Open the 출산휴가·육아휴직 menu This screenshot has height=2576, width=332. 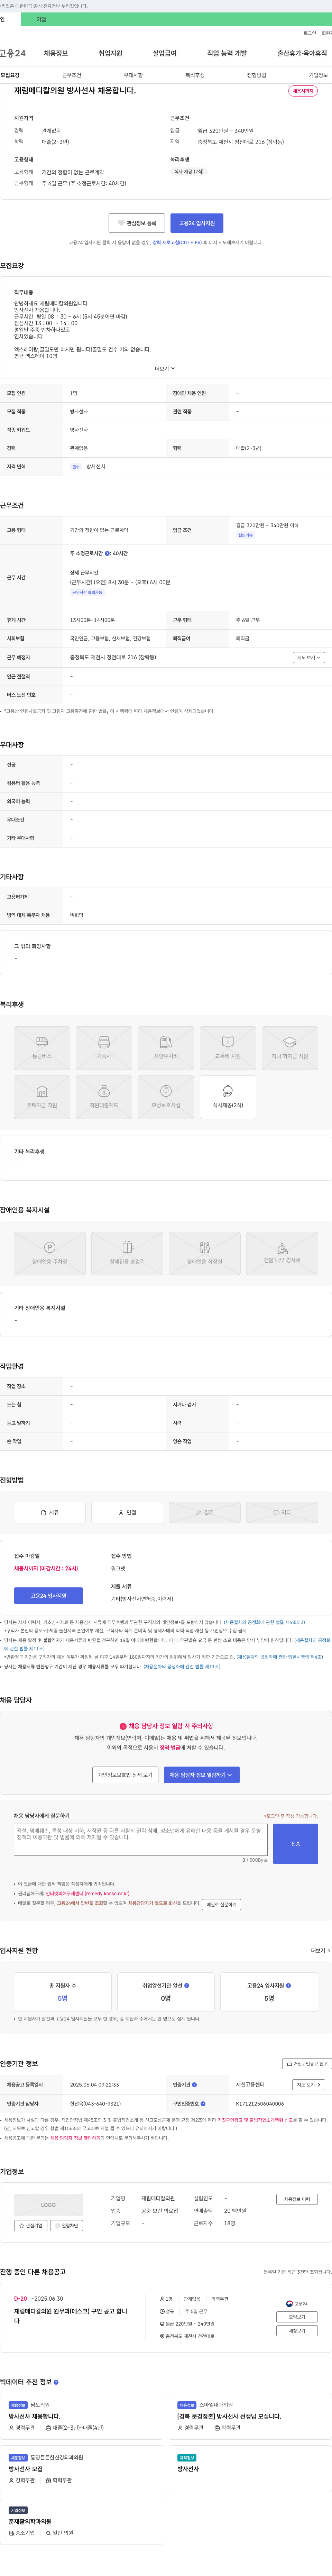point(302,53)
